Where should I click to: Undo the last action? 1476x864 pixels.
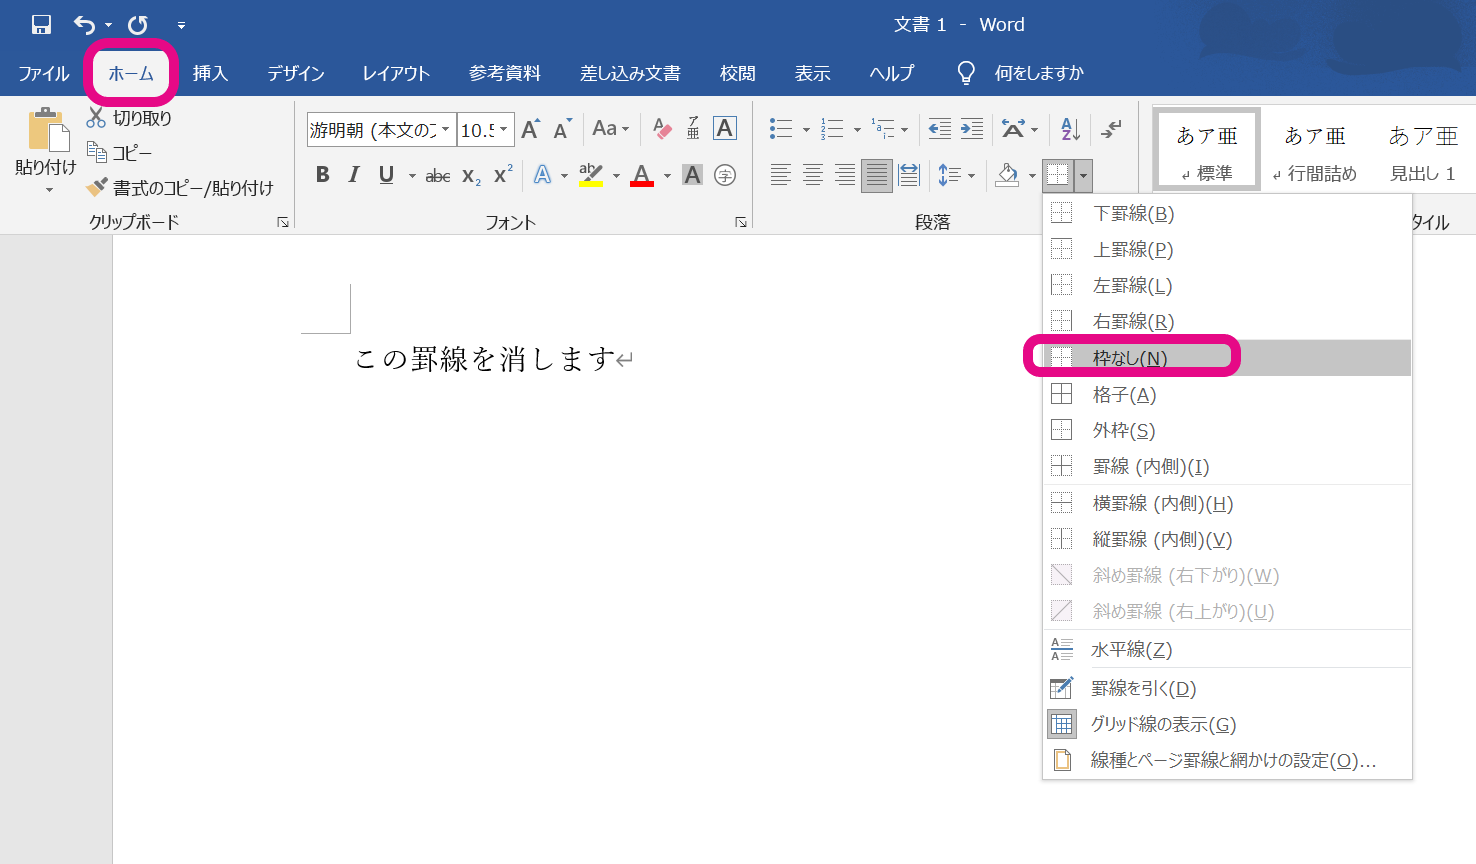coord(85,25)
